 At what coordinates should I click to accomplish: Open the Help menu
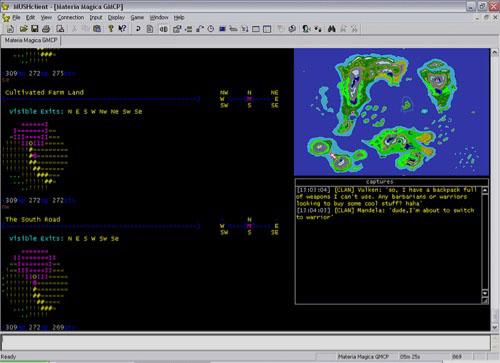179,17
